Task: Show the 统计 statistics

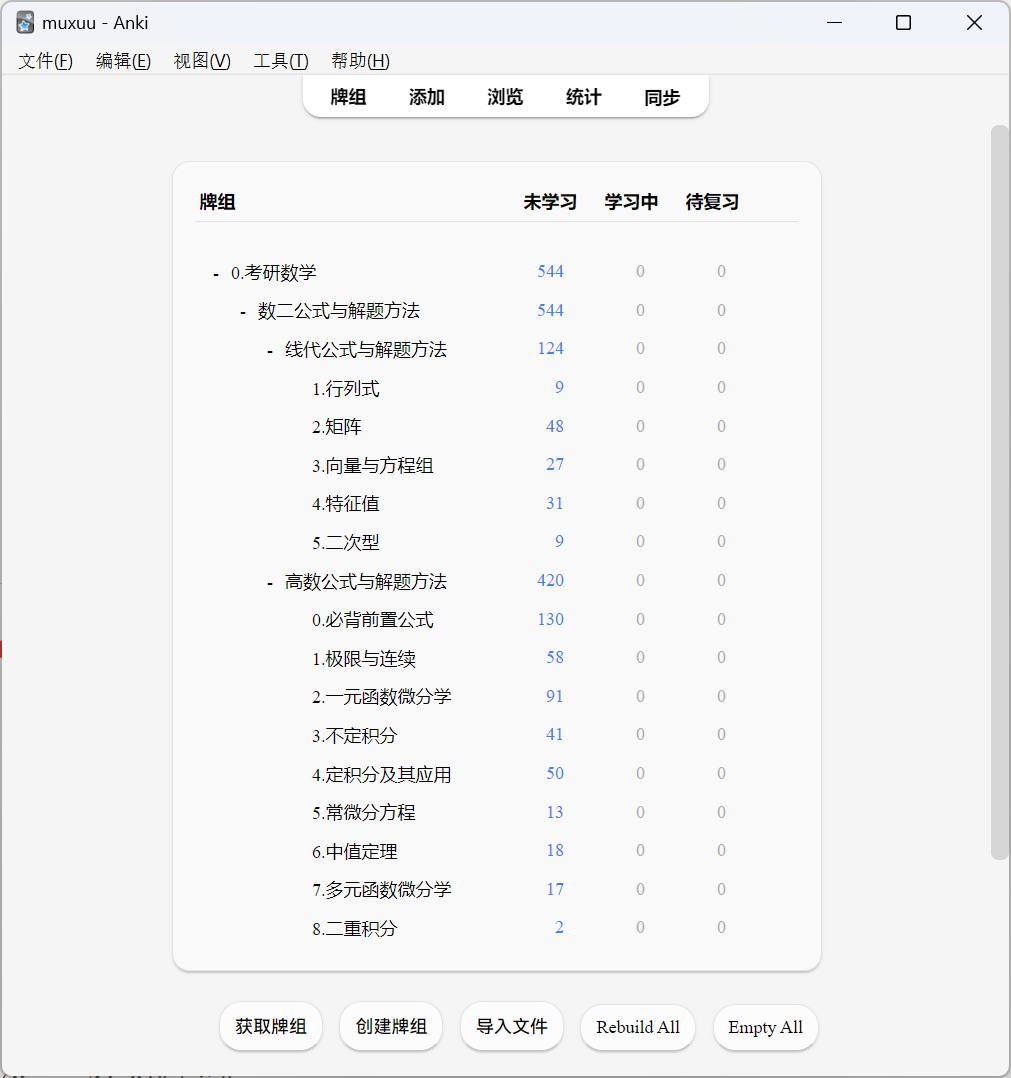Action: click(x=584, y=97)
